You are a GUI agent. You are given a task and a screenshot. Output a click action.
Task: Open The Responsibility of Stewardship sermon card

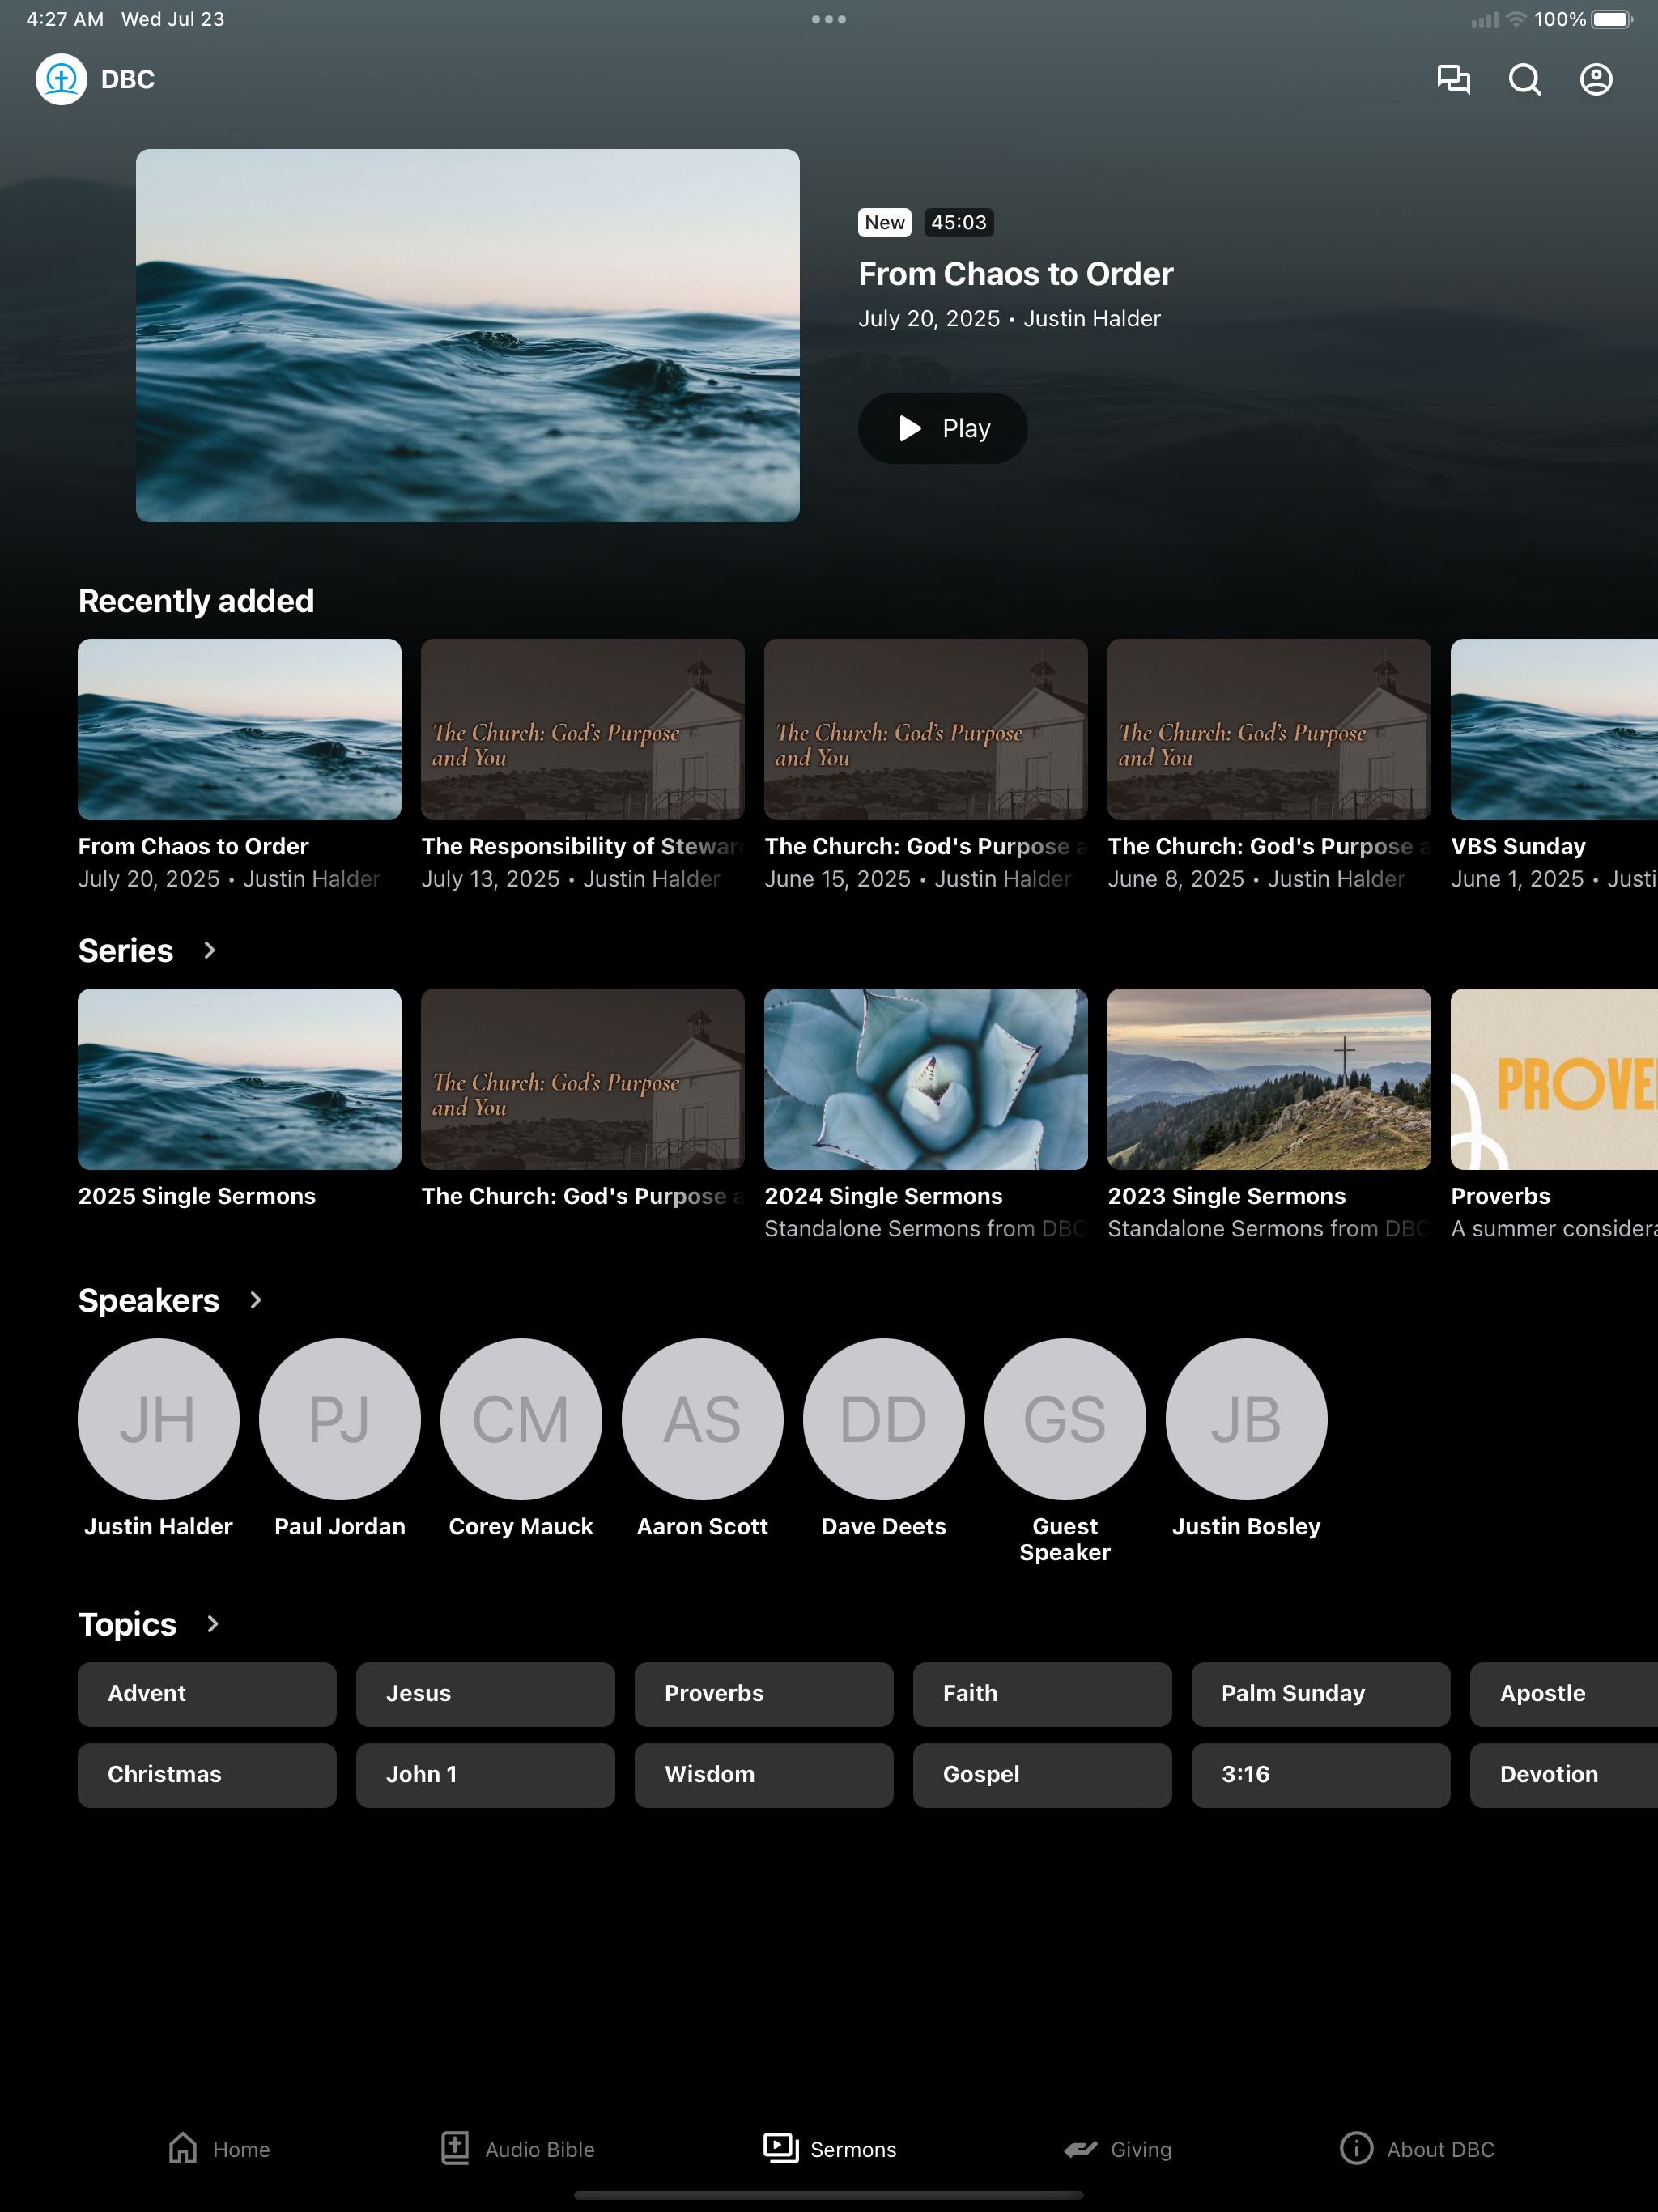pos(583,765)
